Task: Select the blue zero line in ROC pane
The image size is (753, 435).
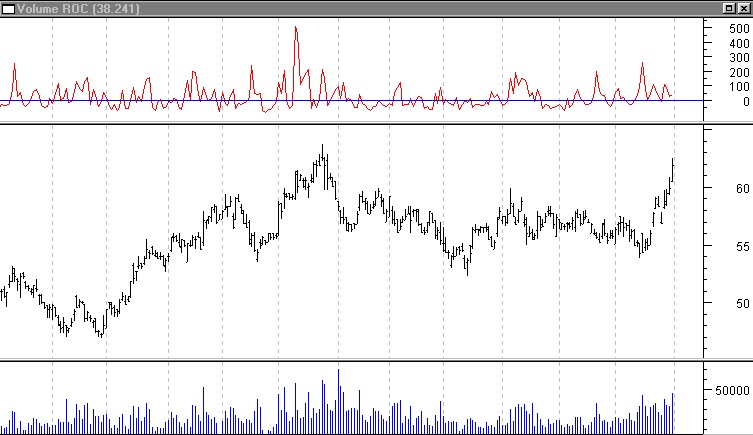Action: click(x=352, y=101)
